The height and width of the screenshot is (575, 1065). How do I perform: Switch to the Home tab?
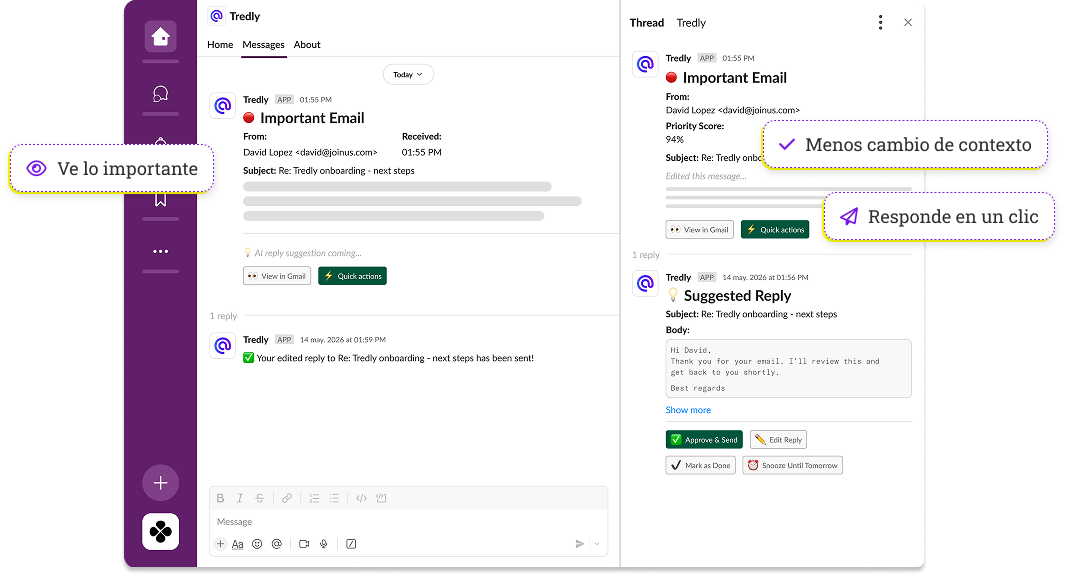point(220,45)
